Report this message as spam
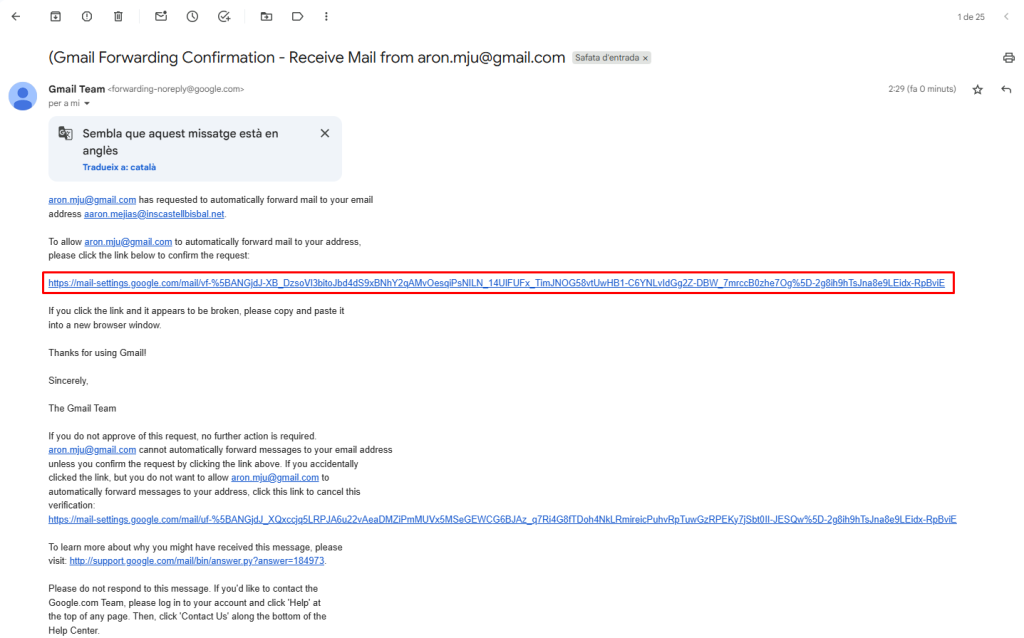Screen dimensions: 1024x638 (87, 17)
